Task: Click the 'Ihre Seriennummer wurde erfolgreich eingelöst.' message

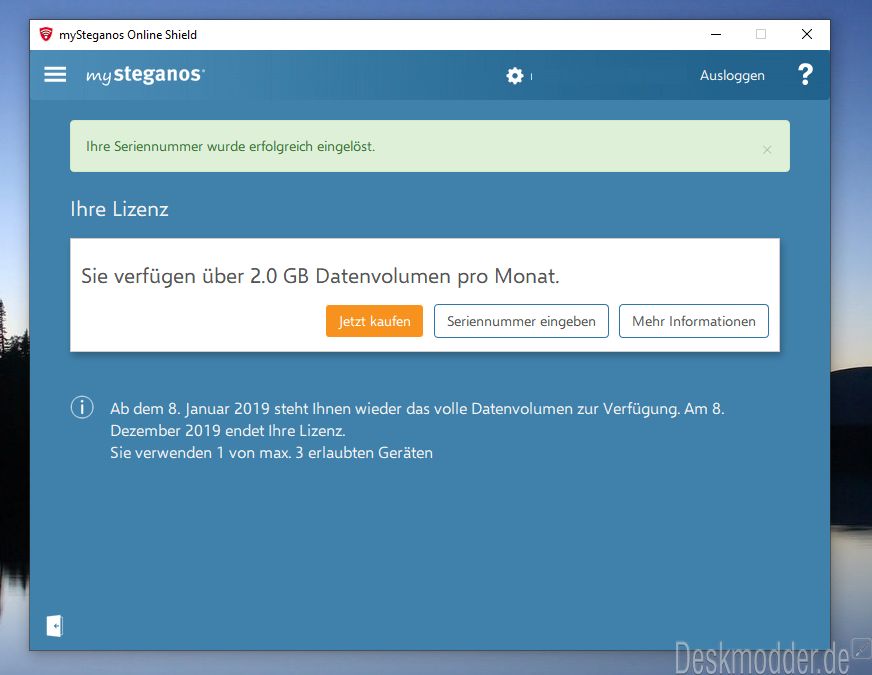Action: click(x=230, y=146)
